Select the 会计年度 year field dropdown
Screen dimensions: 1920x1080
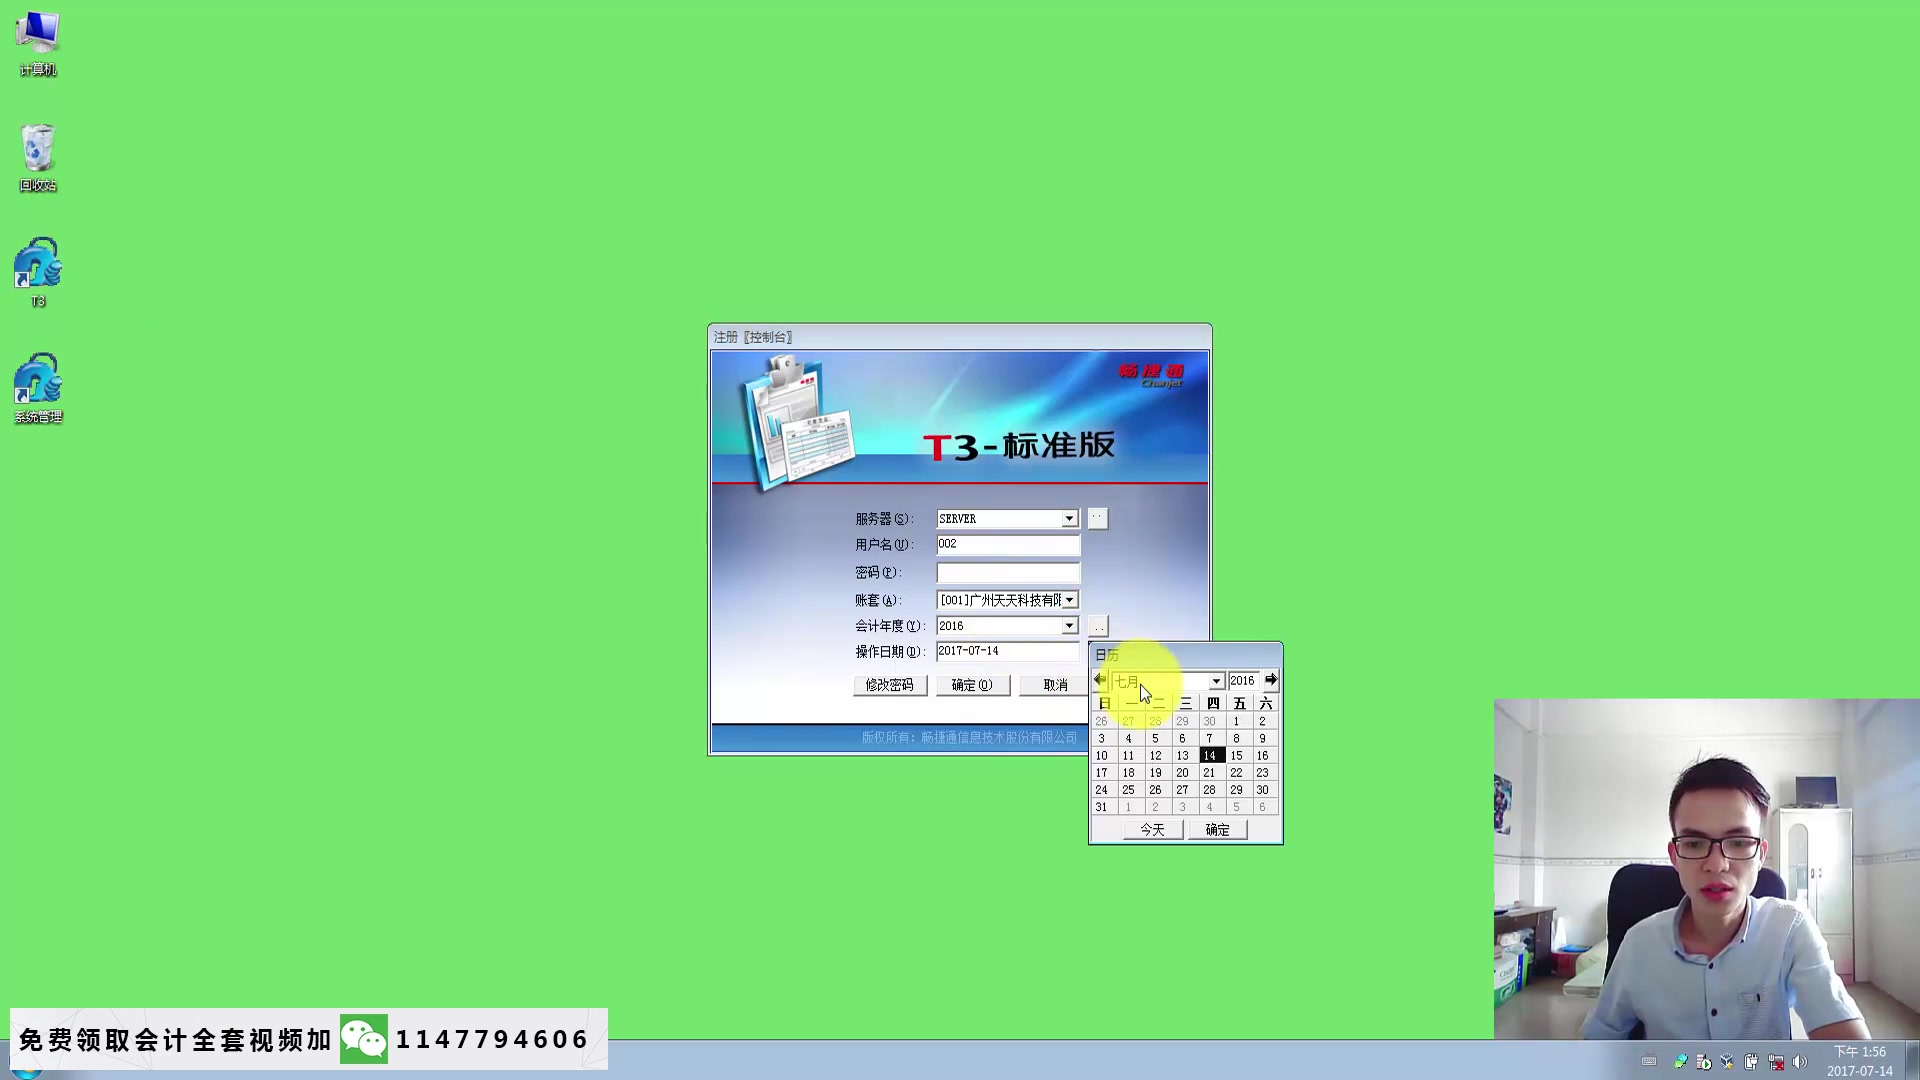point(1069,625)
